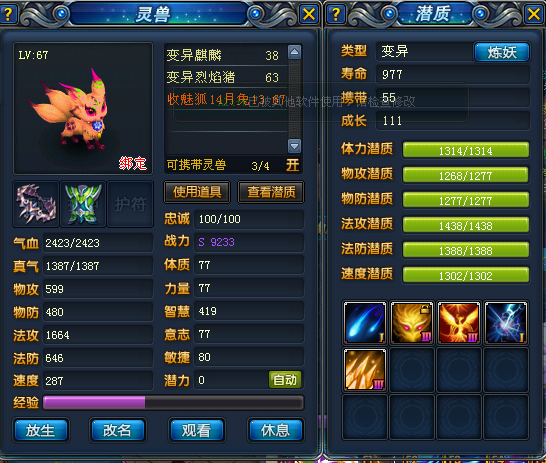Toggle the 自动 potential allocation button
The width and height of the screenshot is (546, 463).
[x=285, y=380]
